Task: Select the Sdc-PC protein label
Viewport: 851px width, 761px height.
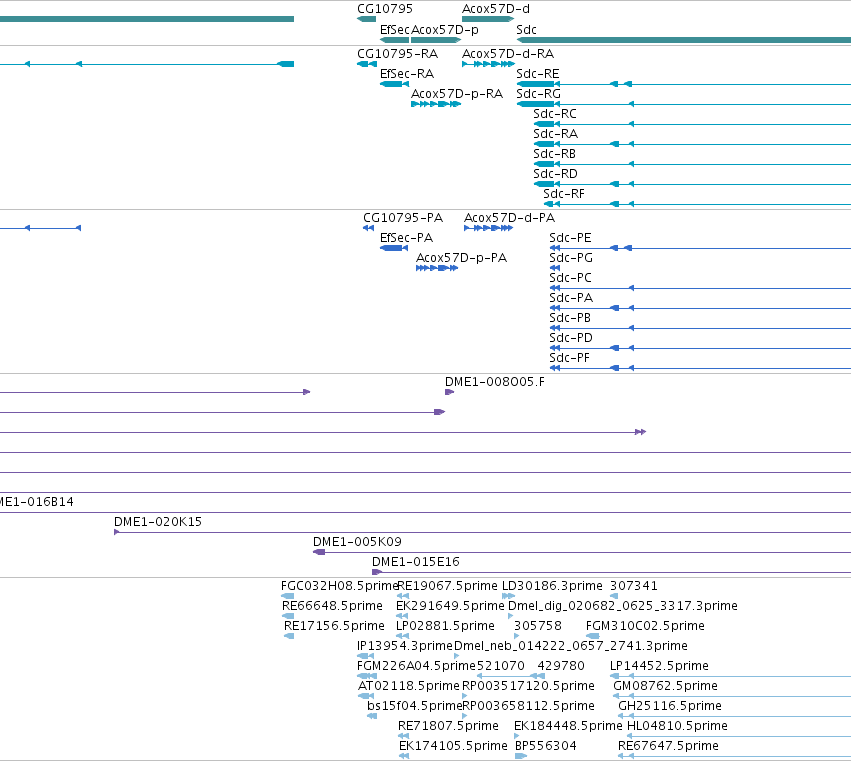Action: tap(570, 278)
